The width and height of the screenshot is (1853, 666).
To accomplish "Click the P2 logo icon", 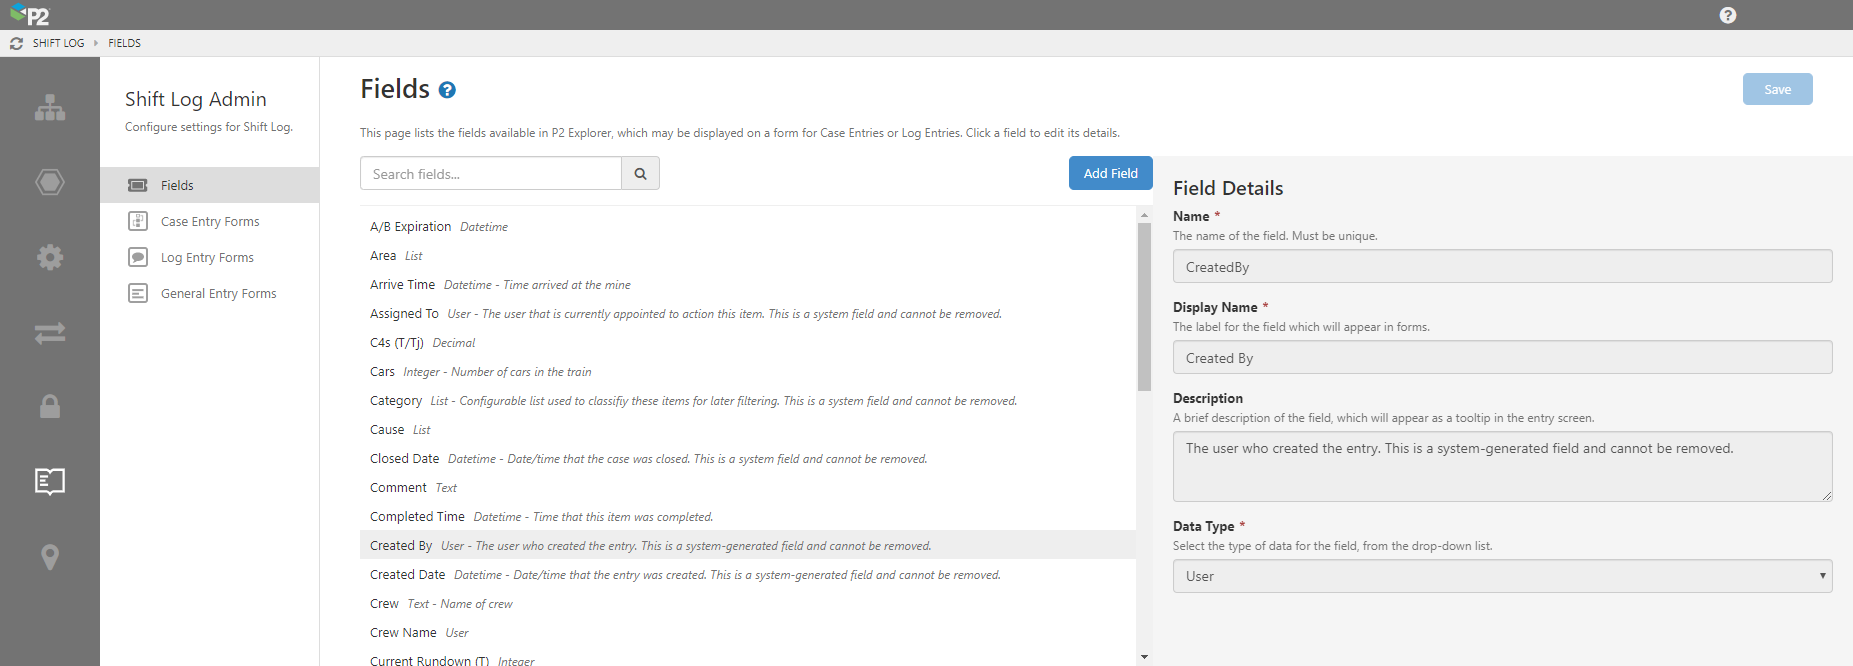I will pos(30,15).
